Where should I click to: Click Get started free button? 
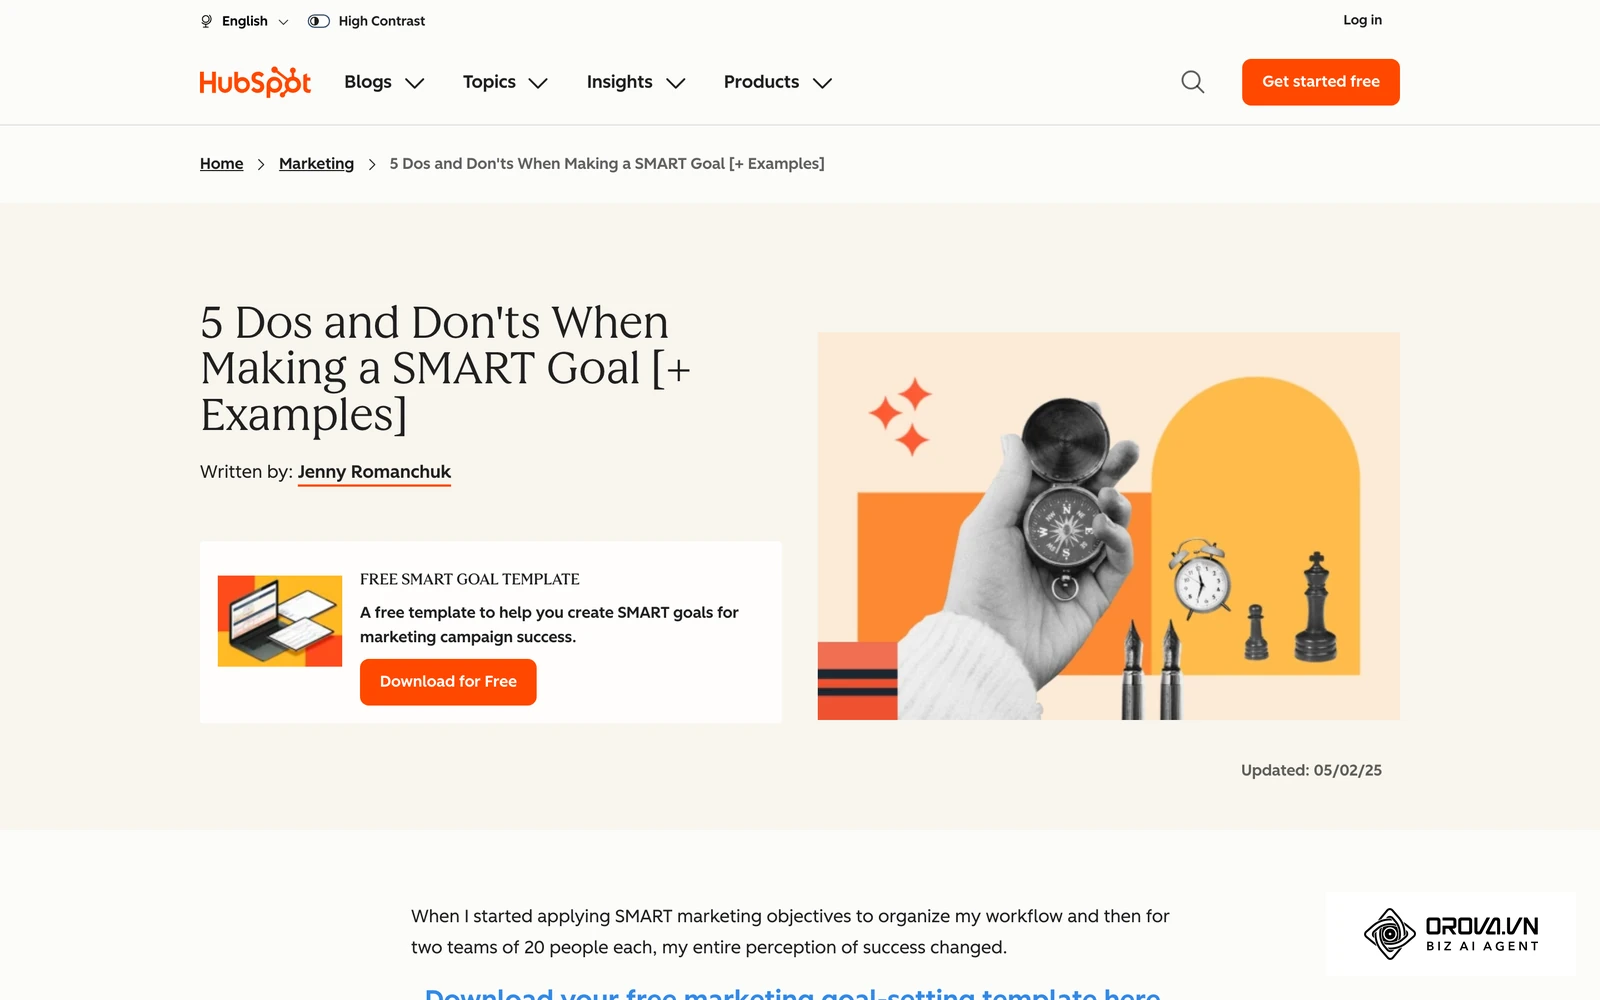[1320, 82]
